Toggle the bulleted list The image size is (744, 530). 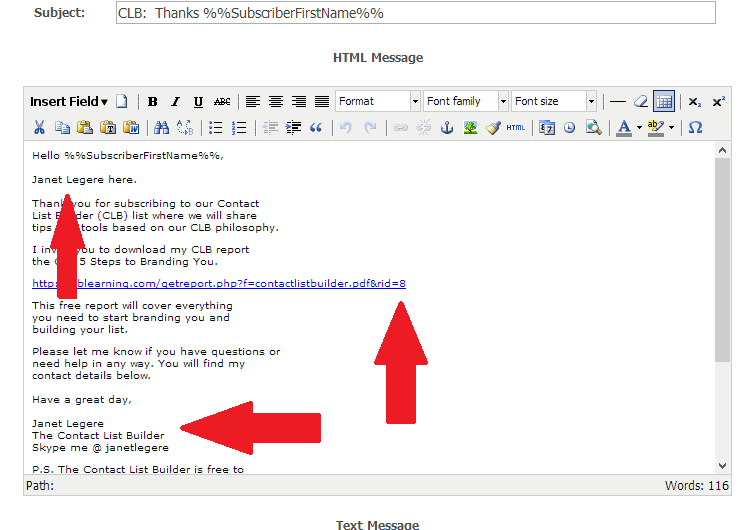click(x=215, y=127)
